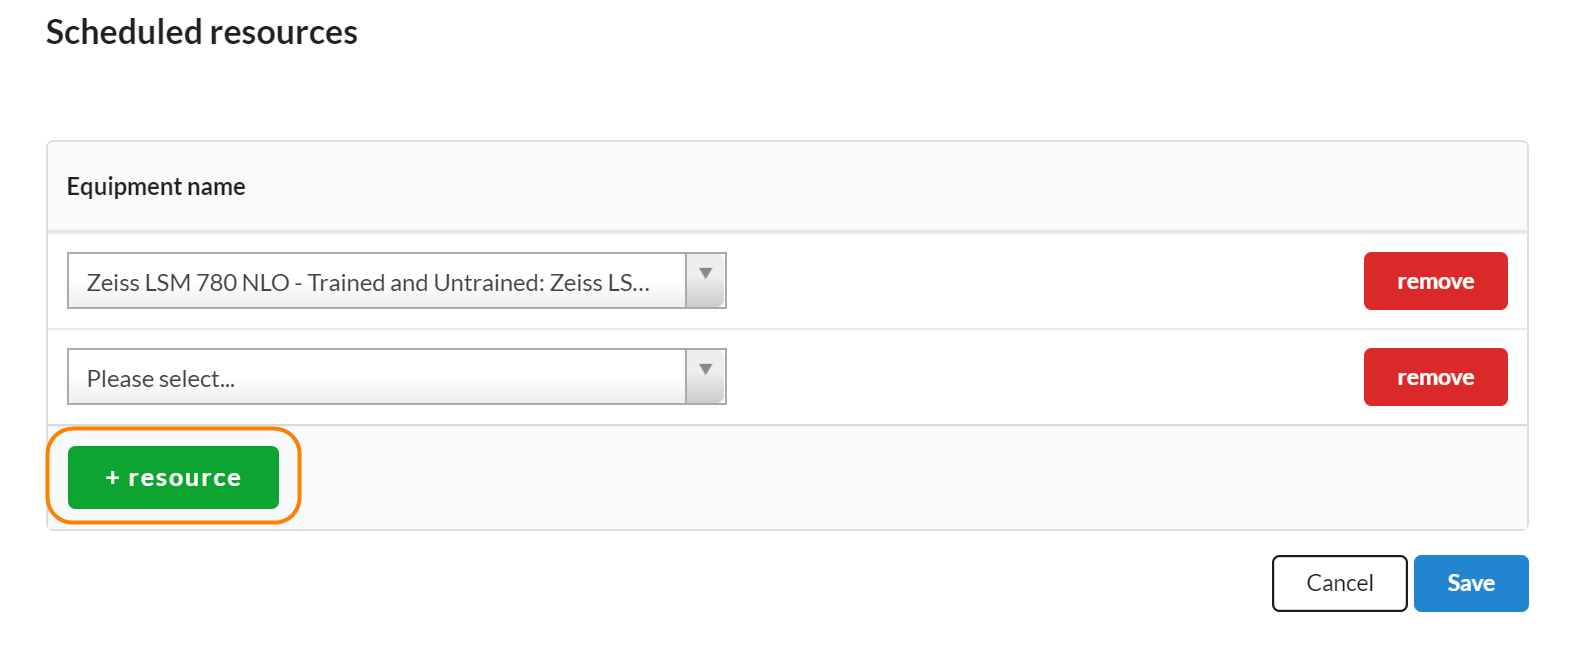Click the grey triangle beside 'Zeiss LS…'

[x=706, y=274]
